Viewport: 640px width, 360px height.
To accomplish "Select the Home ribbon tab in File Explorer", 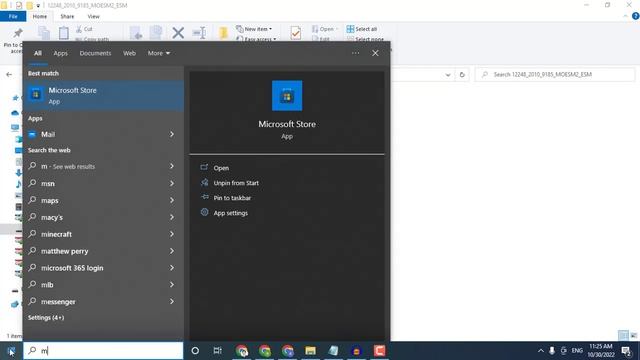I will click(40, 16).
